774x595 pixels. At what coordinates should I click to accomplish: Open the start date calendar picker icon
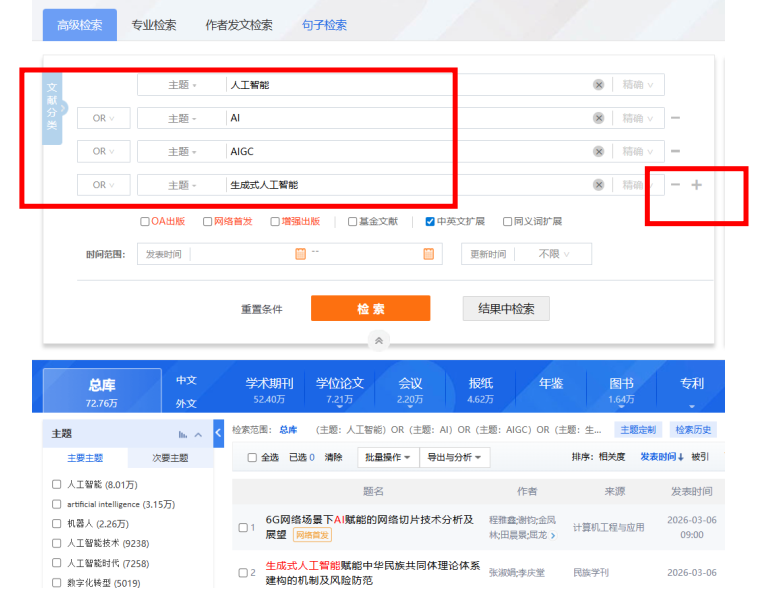(x=300, y=254)
